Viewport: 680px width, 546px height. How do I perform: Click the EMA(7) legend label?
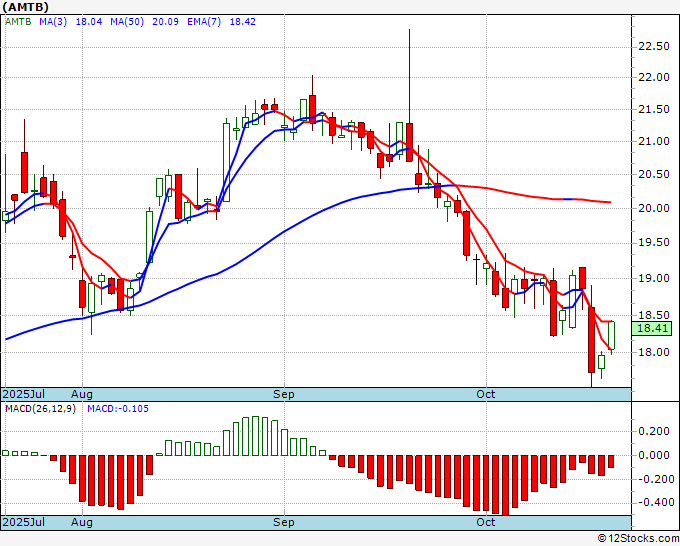(204, 22)
